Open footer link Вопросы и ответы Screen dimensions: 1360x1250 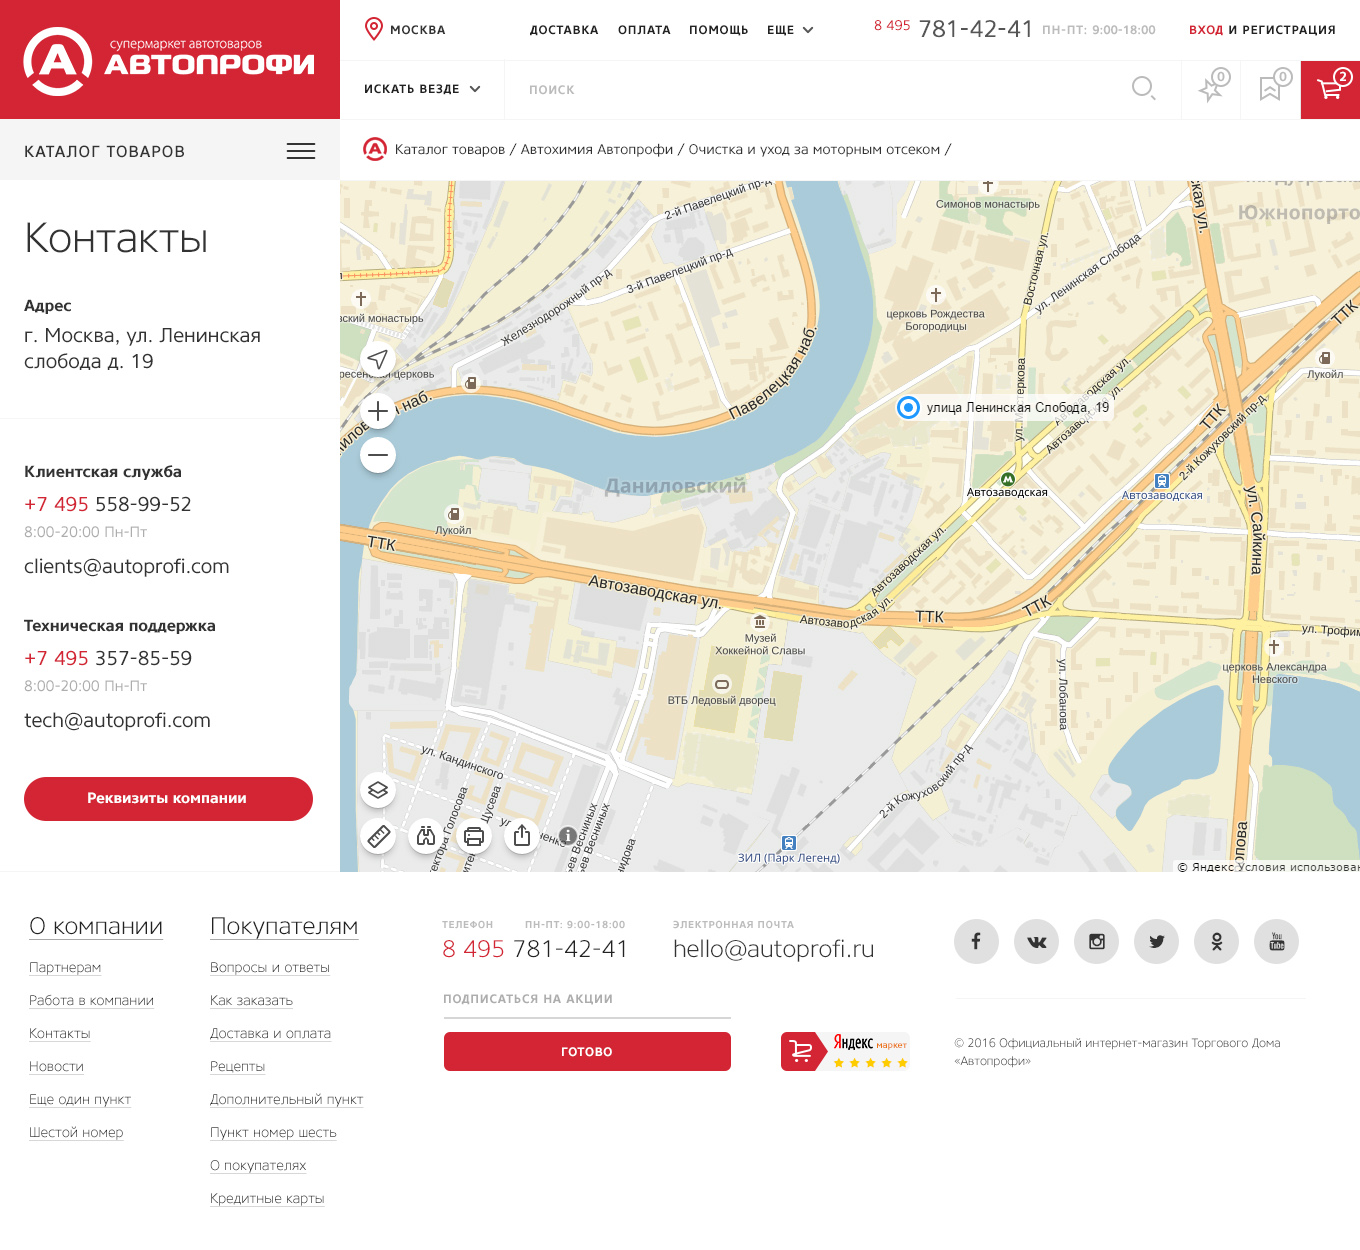(x=270, y=967)
